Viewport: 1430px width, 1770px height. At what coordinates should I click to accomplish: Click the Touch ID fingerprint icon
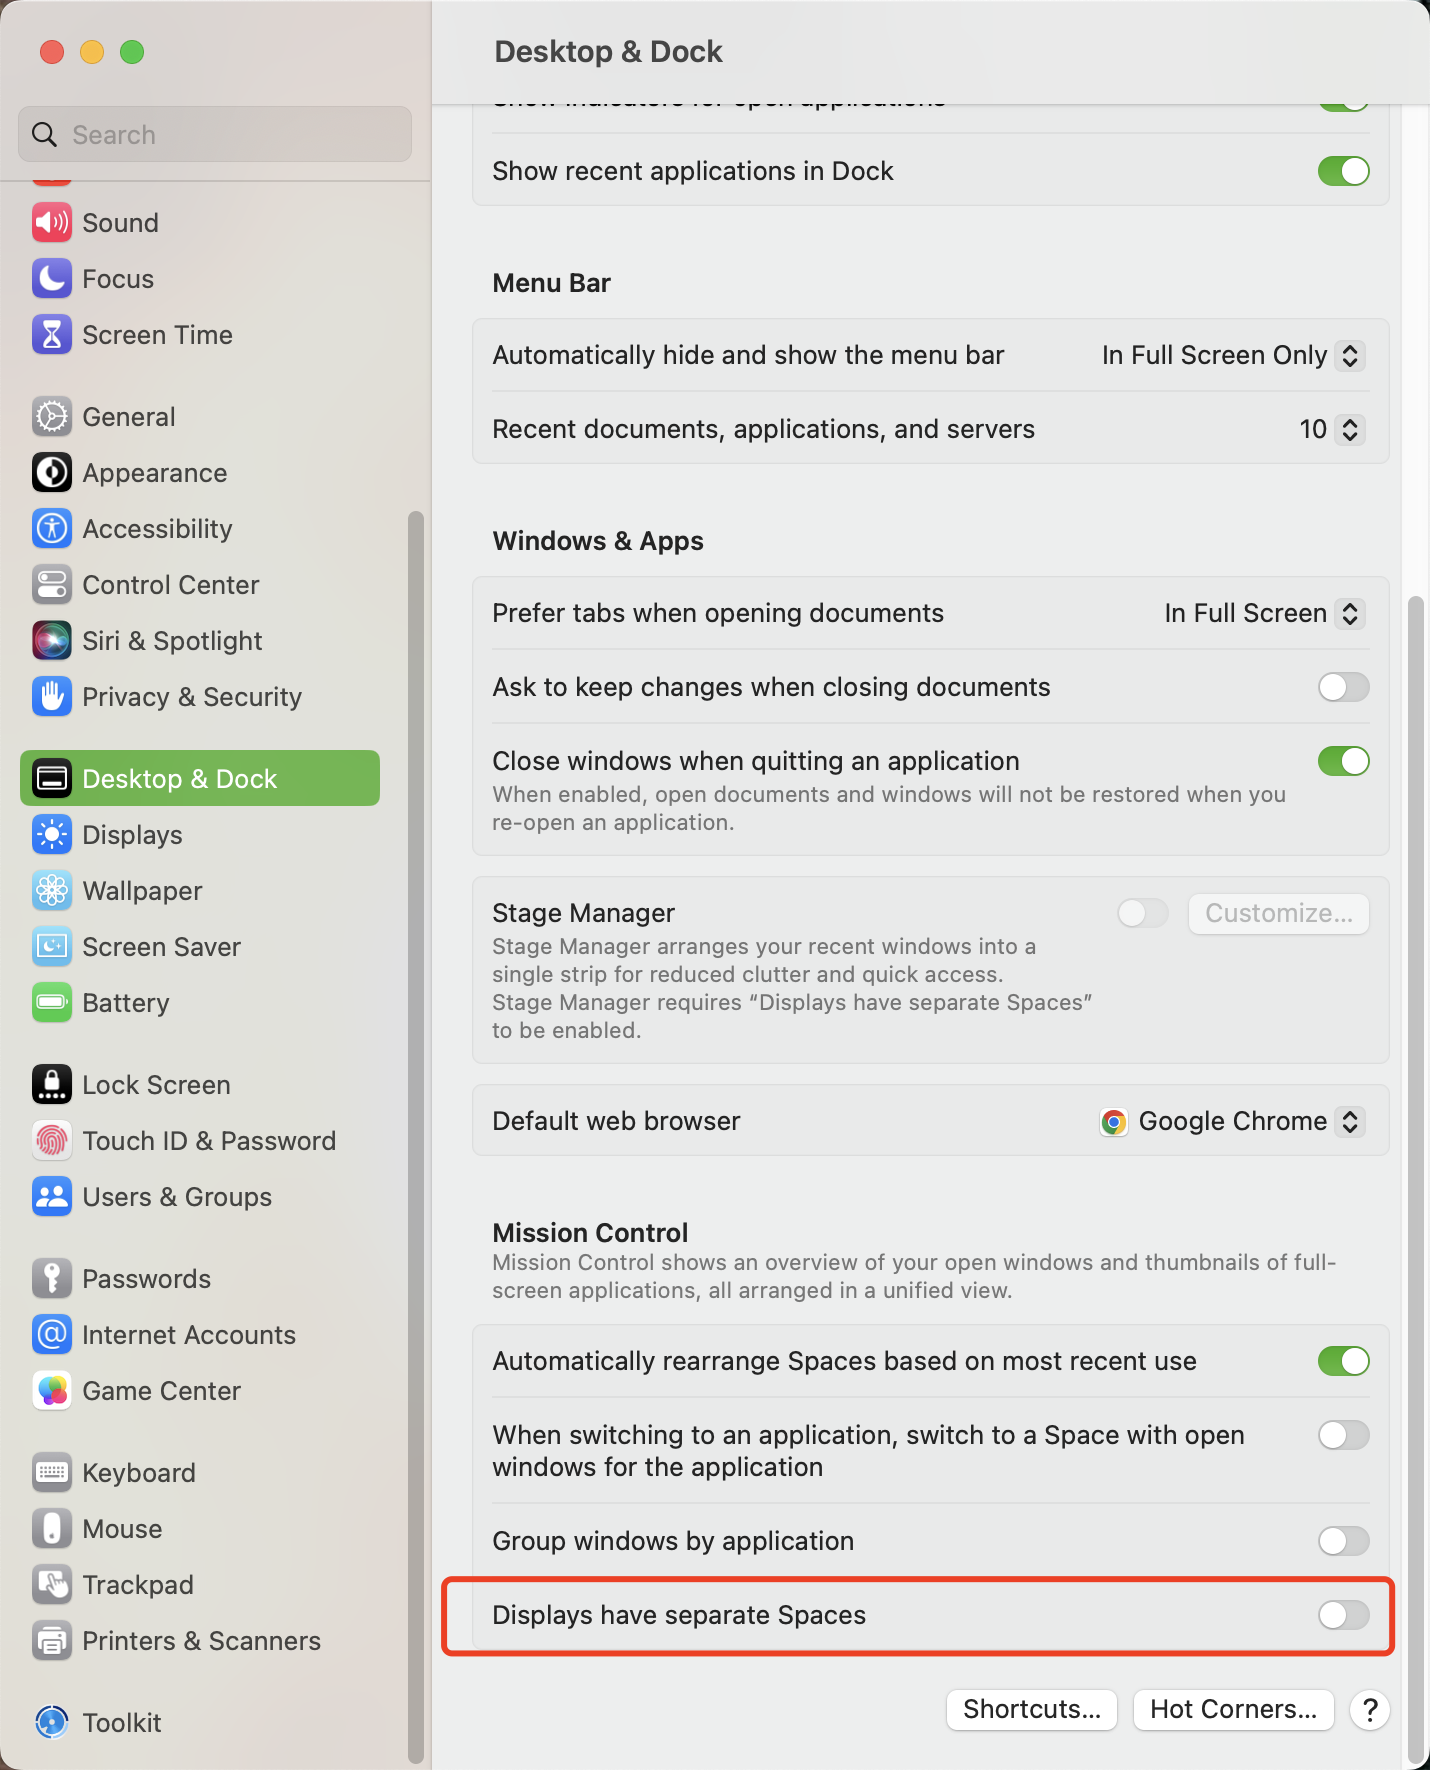pyautogui.click(x=52, y=1141)
